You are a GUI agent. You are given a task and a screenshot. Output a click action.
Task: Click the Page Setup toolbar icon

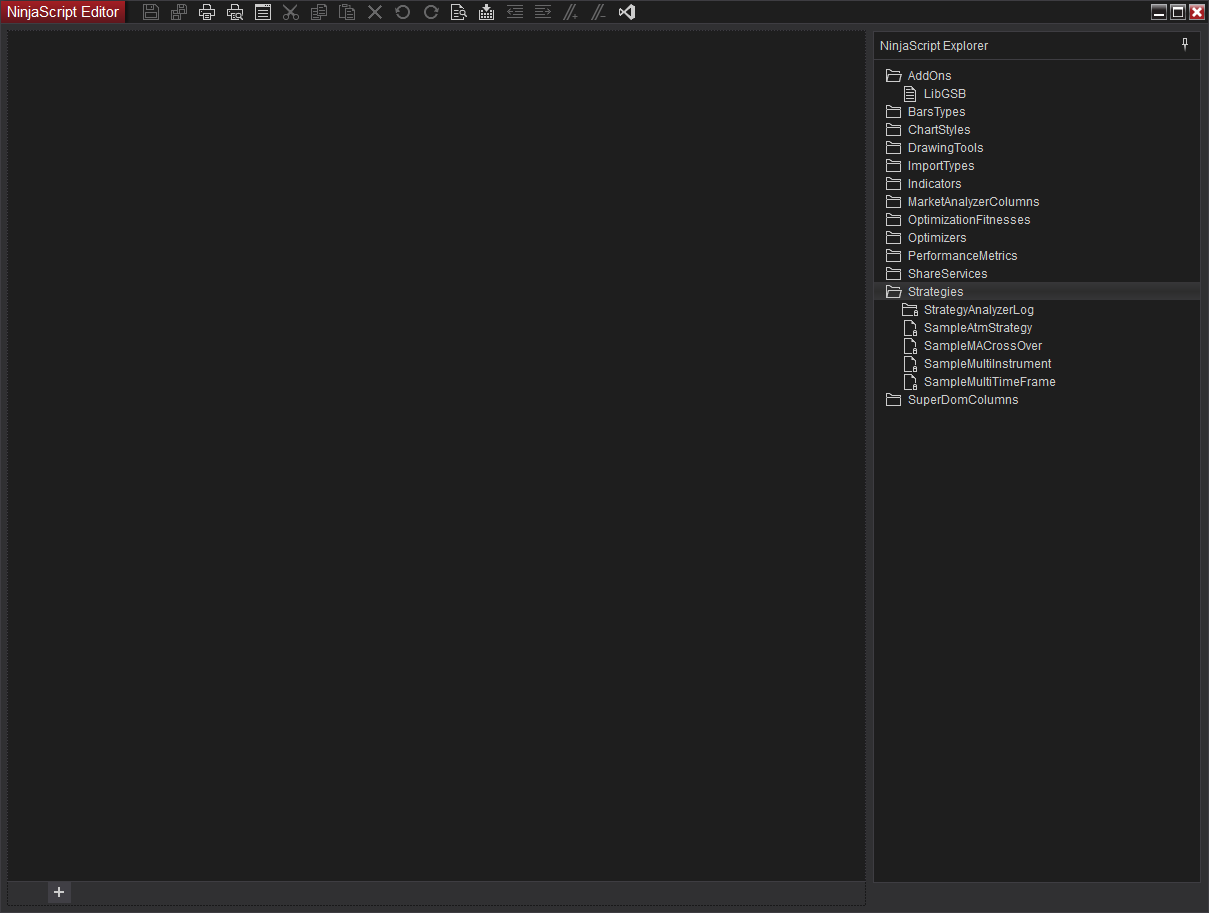(x=263, y=12)
